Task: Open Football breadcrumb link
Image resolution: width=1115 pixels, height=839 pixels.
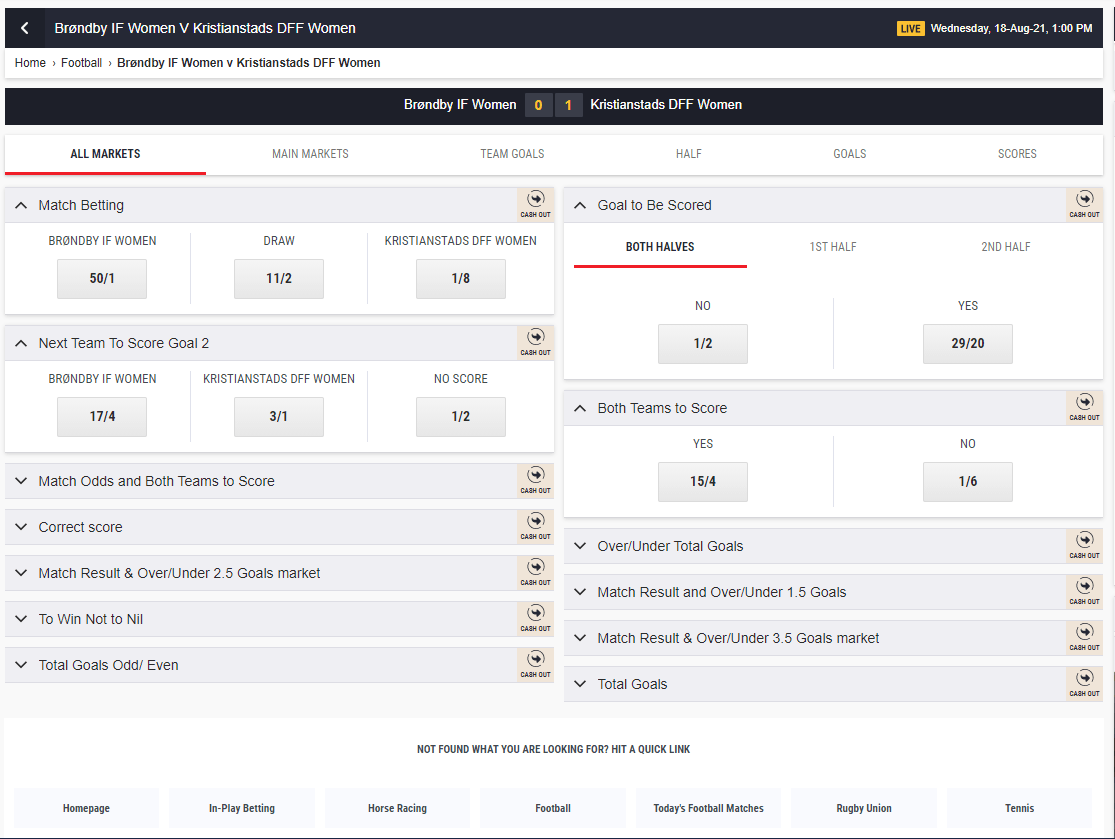Action: [81, 63]
